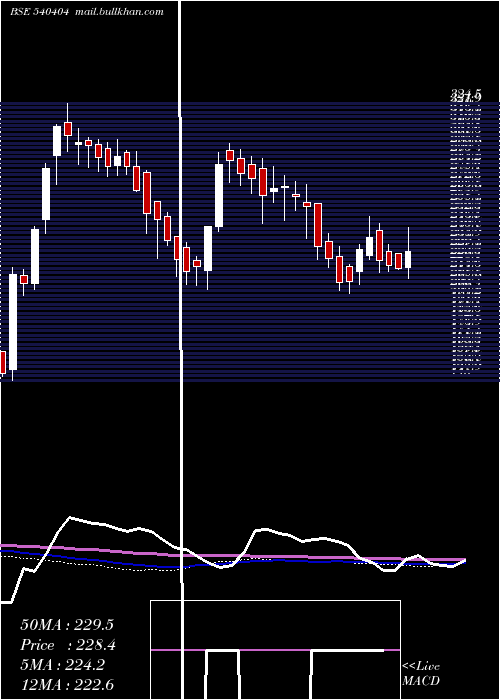
Task: Click the '12MA : 222.6' value
Action: pos(67,684)
